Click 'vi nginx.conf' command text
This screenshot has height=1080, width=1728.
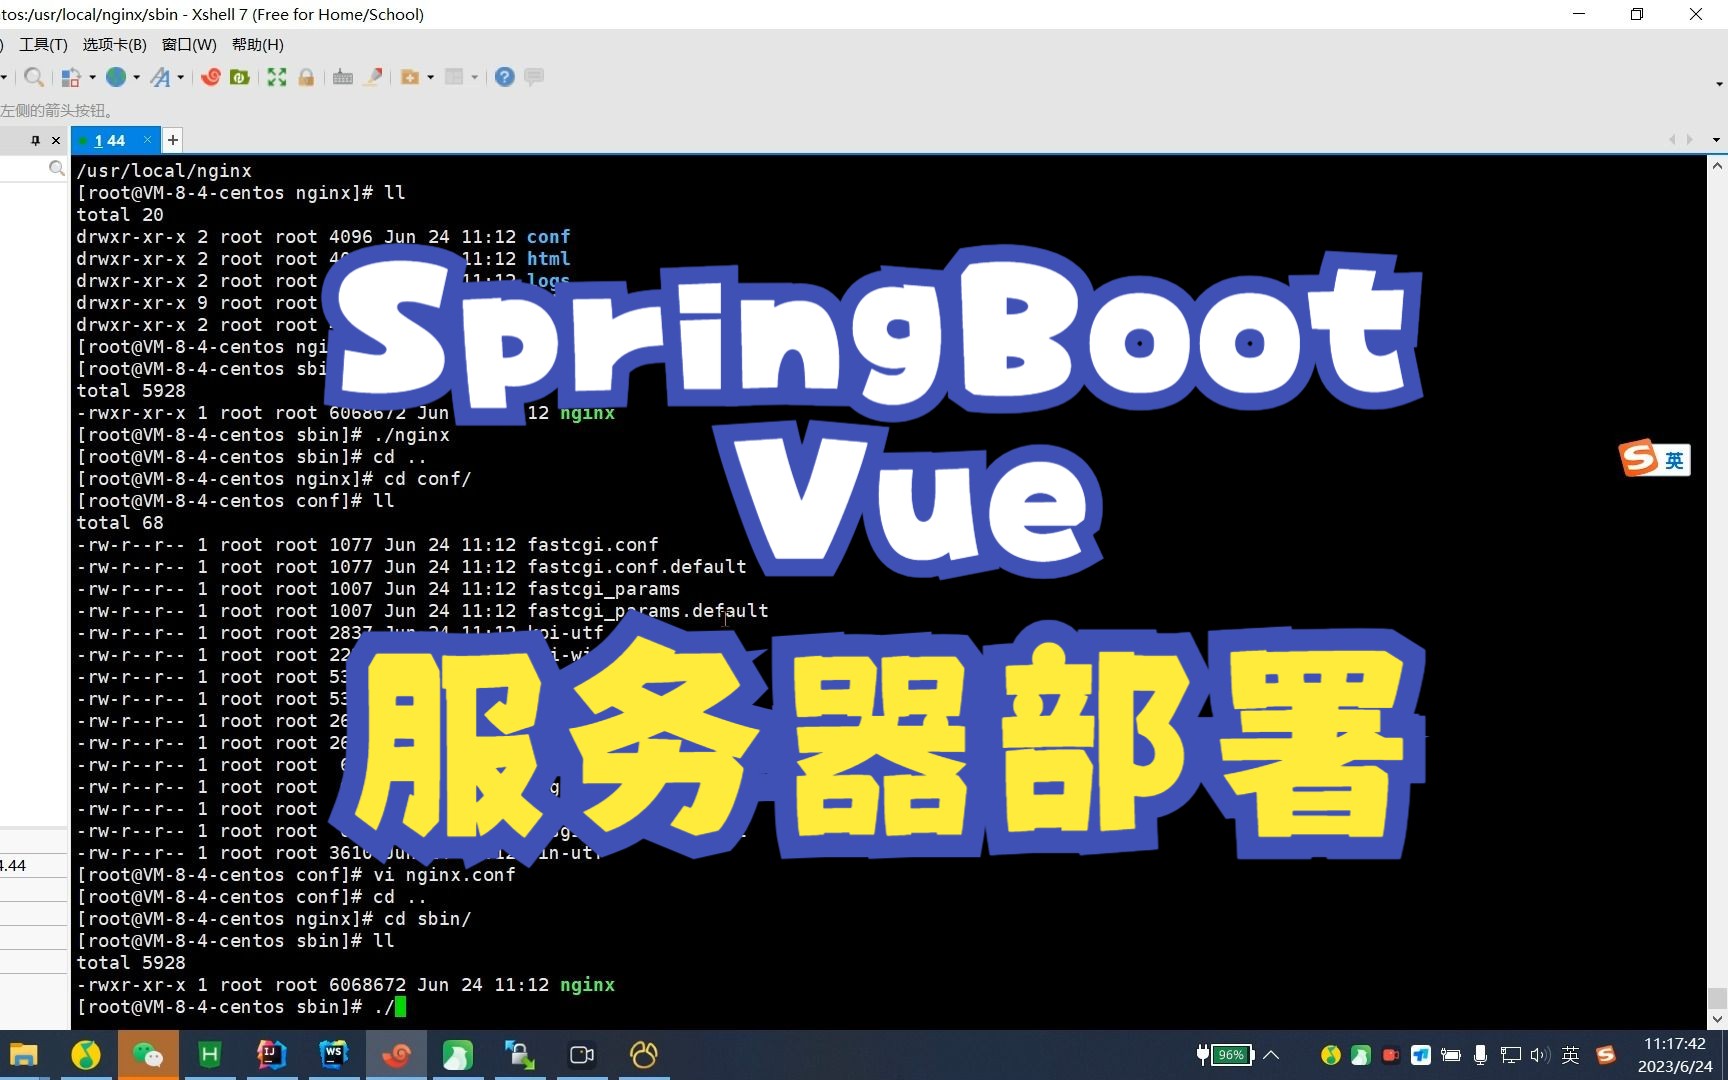(444, 875)
